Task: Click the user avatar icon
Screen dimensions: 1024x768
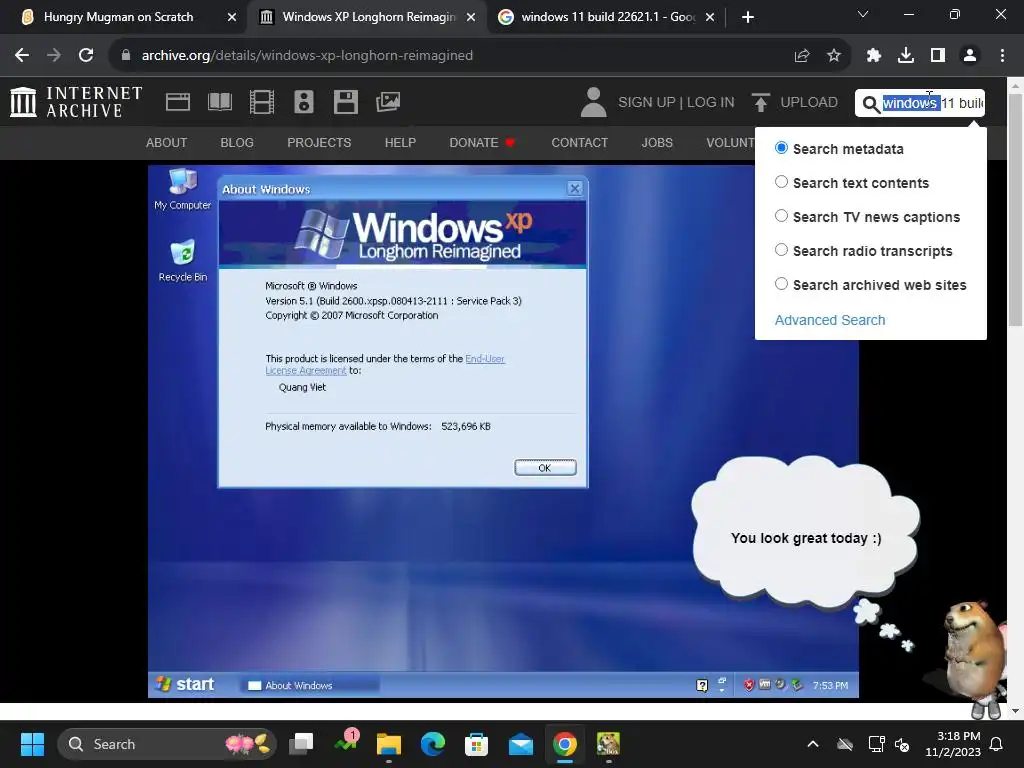Action: 593,102
